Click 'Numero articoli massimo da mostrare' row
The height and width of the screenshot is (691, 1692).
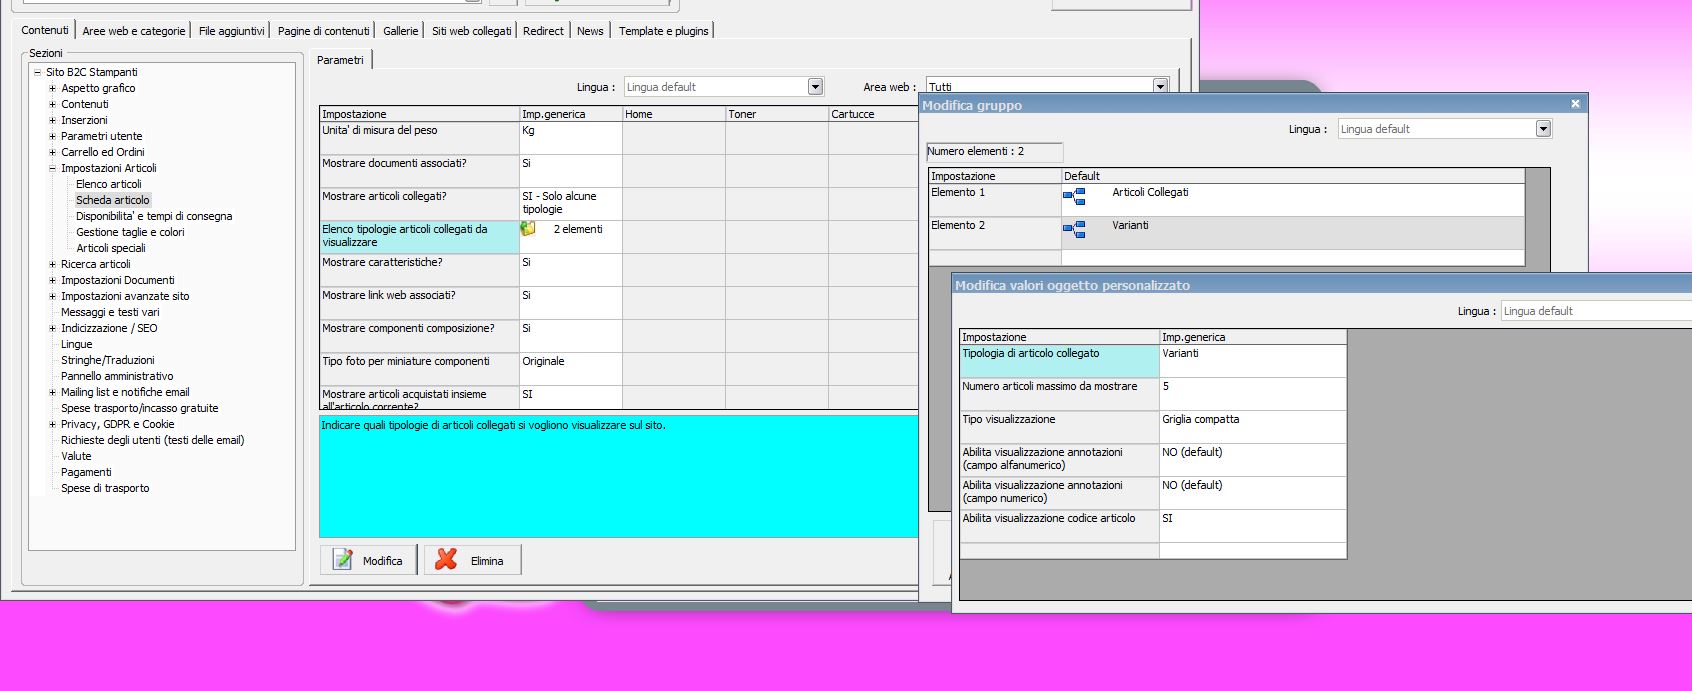(x=1153, y=394)
